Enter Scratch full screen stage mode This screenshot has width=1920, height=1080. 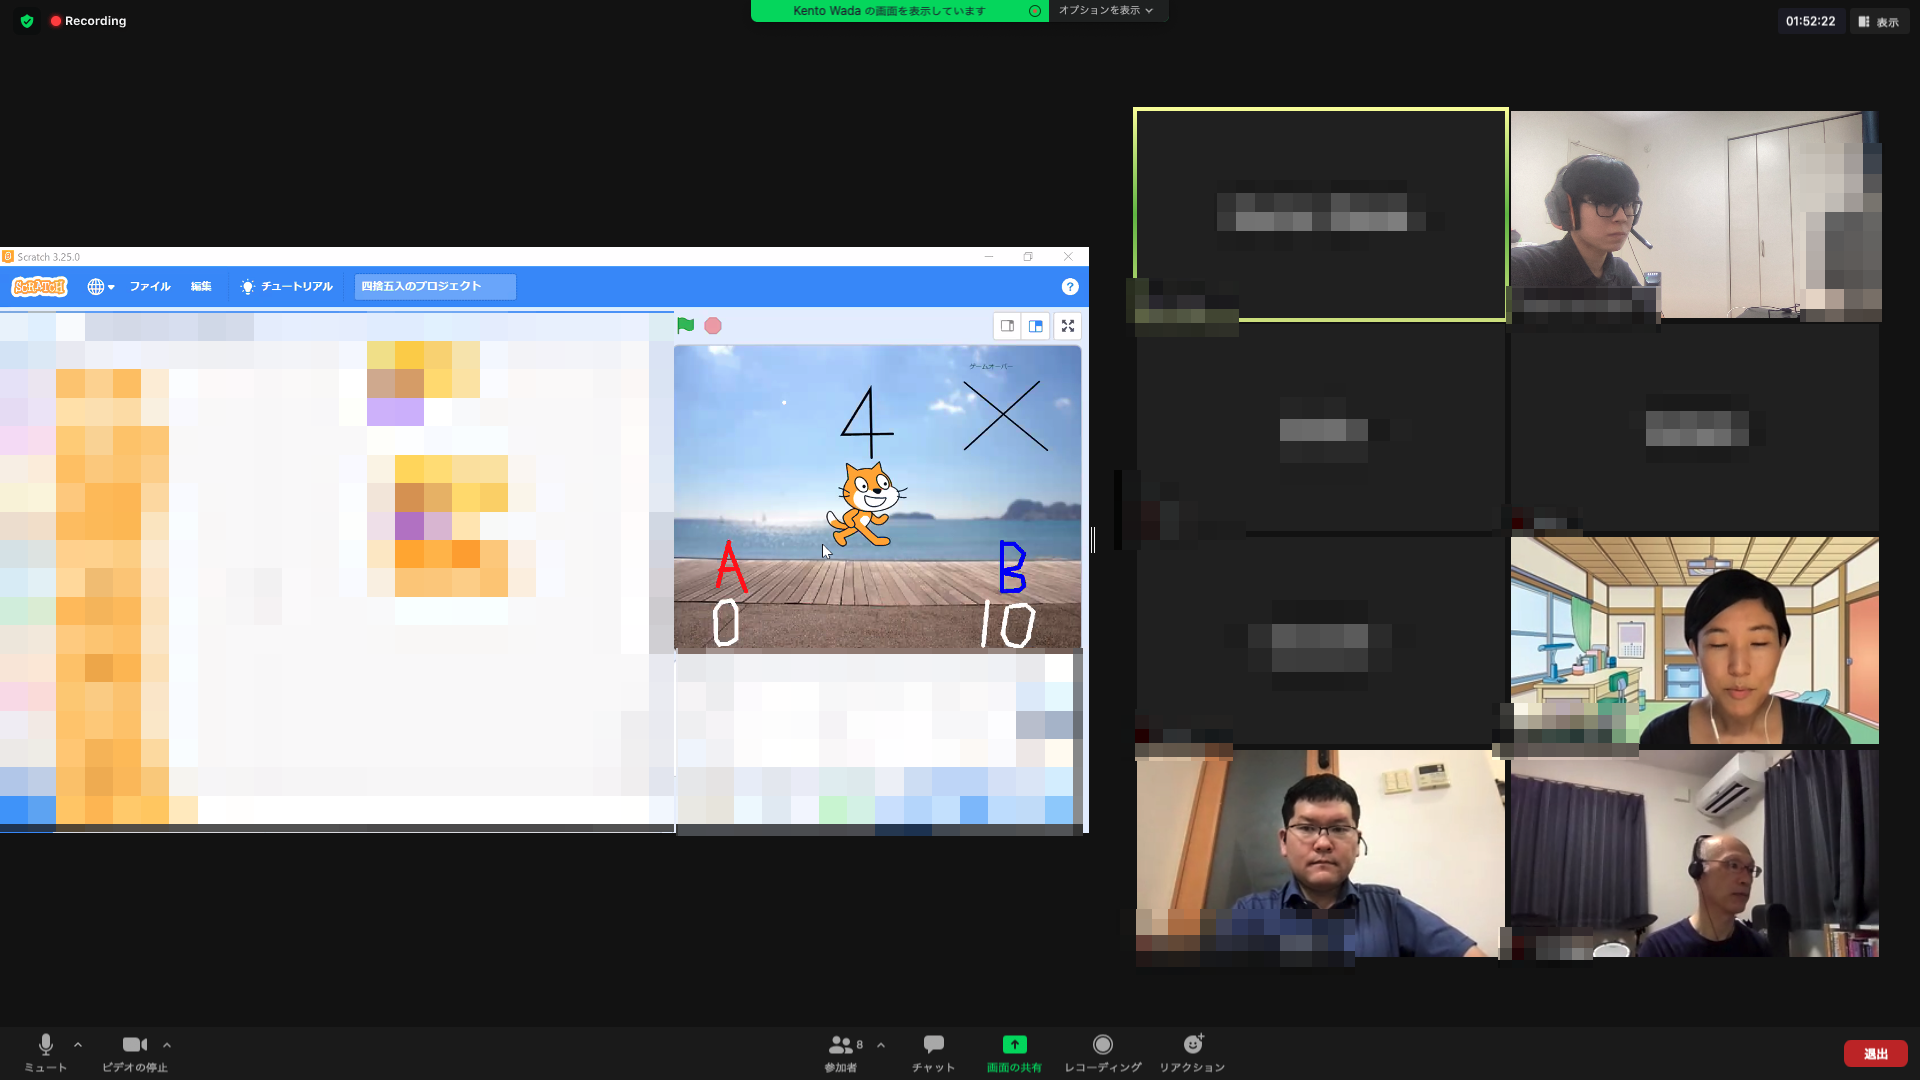pyautogui.click(x=1068, y=326)
